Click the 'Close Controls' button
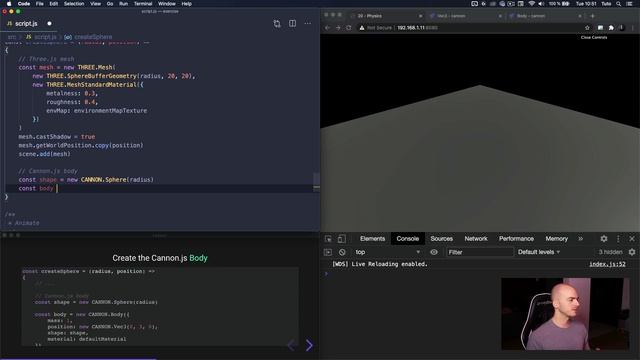 594,37
